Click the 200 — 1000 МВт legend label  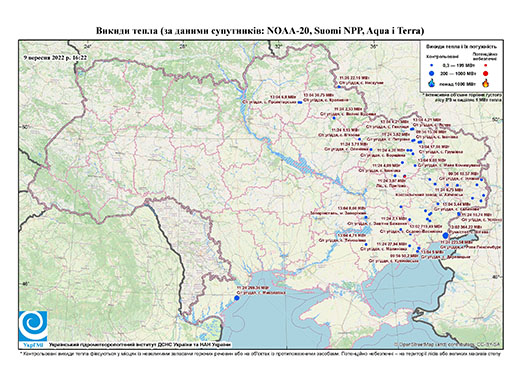click(457, 73)
